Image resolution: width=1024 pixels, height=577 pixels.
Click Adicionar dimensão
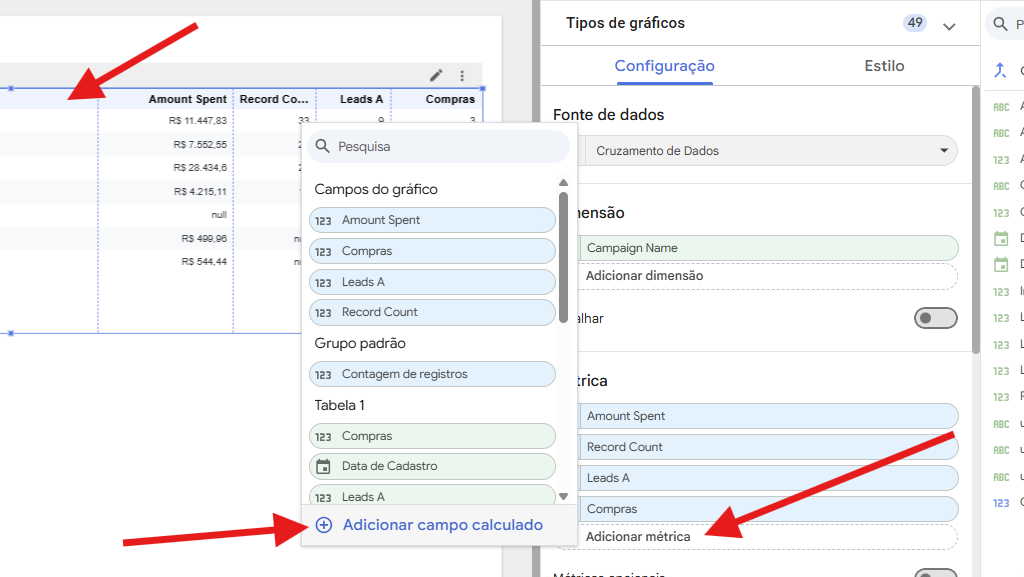[x=644, y=276]
